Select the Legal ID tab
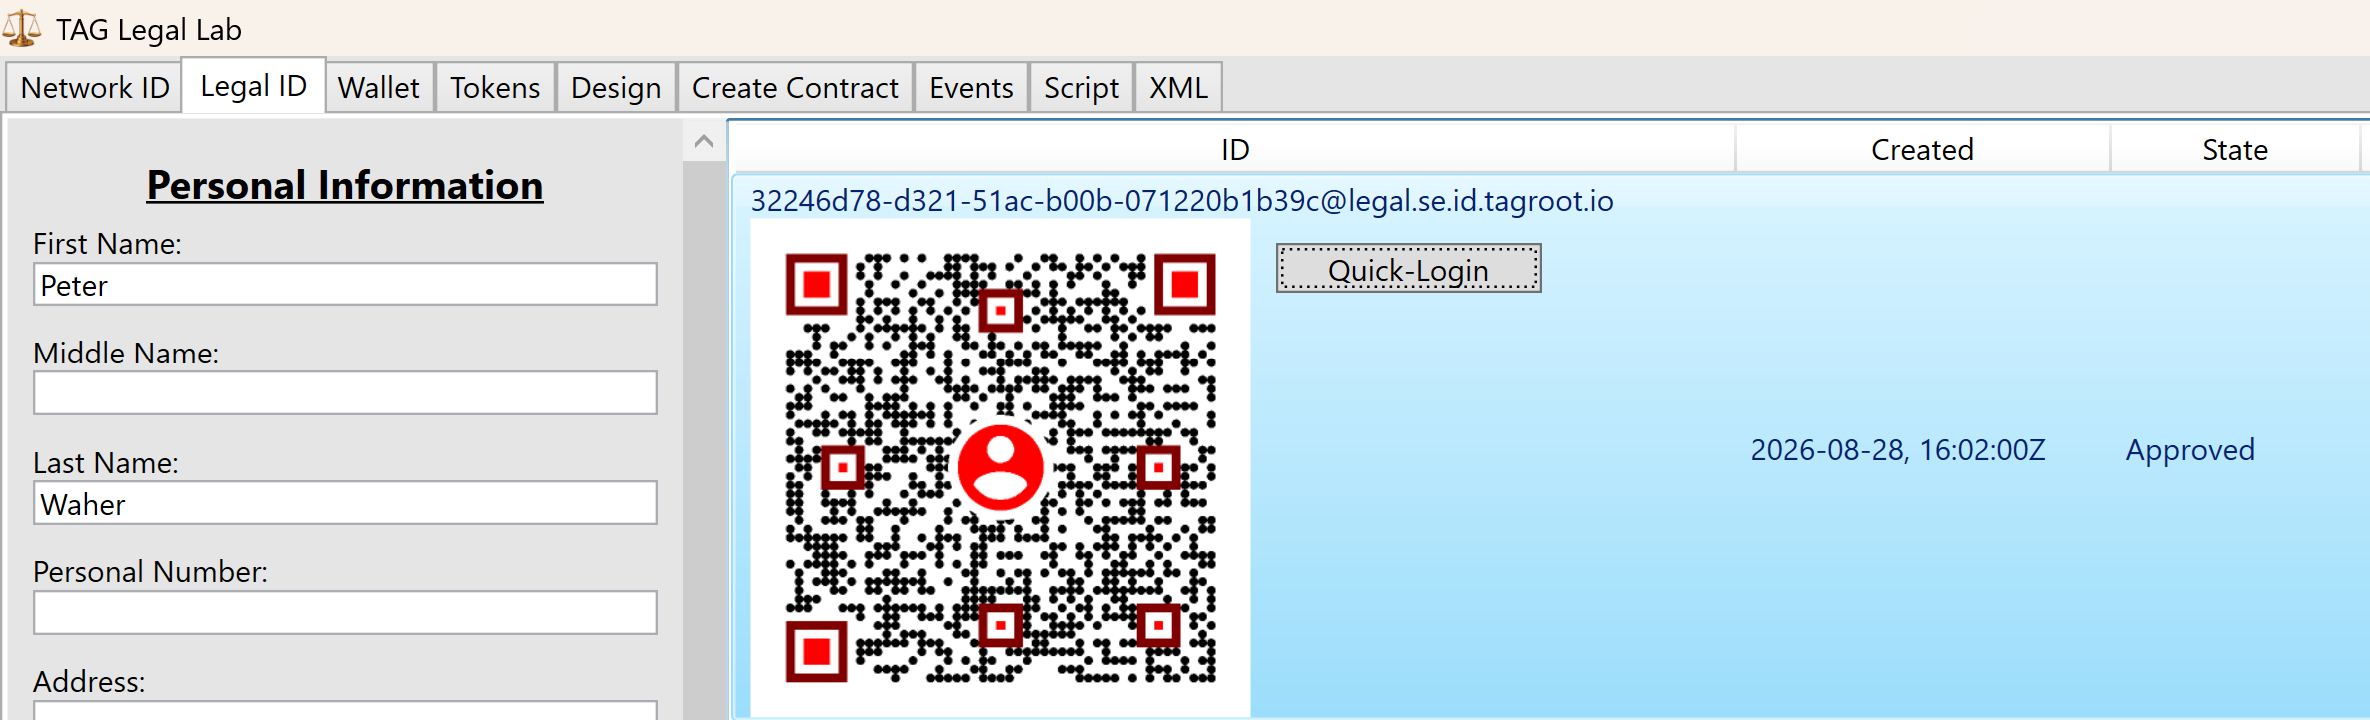This screenshot has height=720, width=2370. [x=253, y=86]
